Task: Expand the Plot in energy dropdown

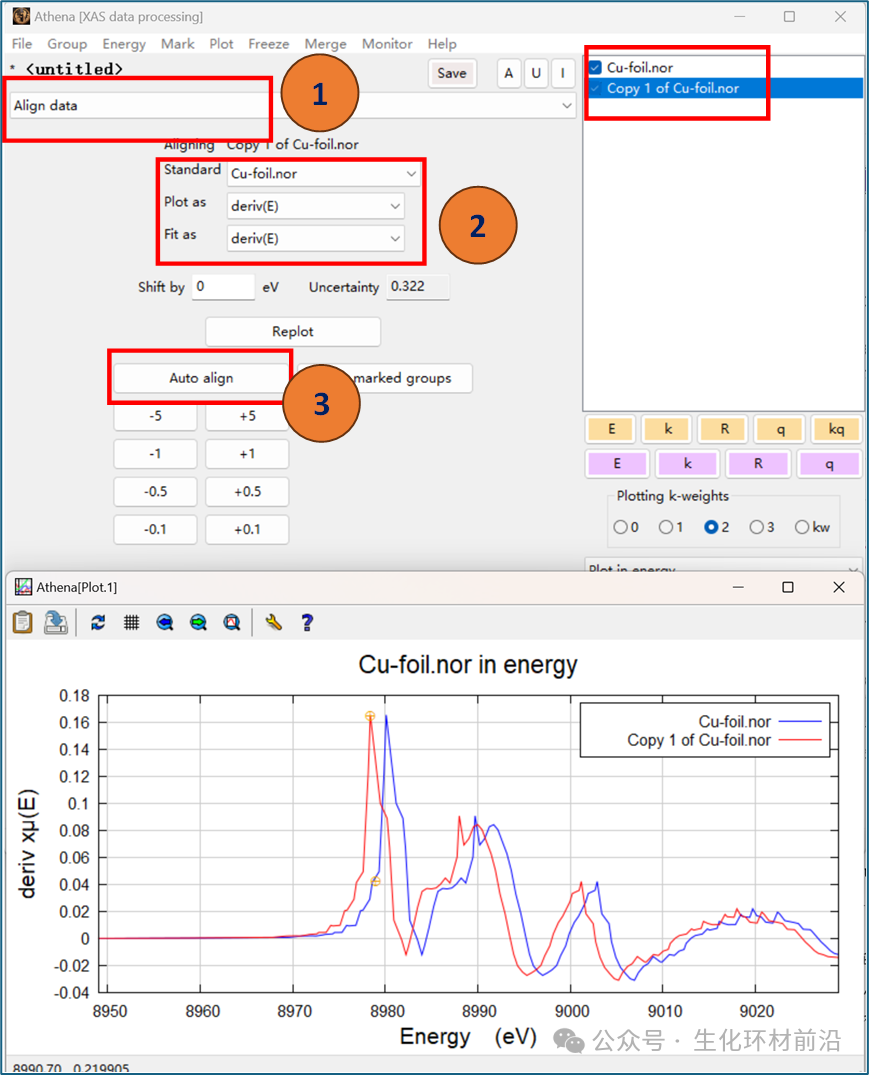Action: 723,566
